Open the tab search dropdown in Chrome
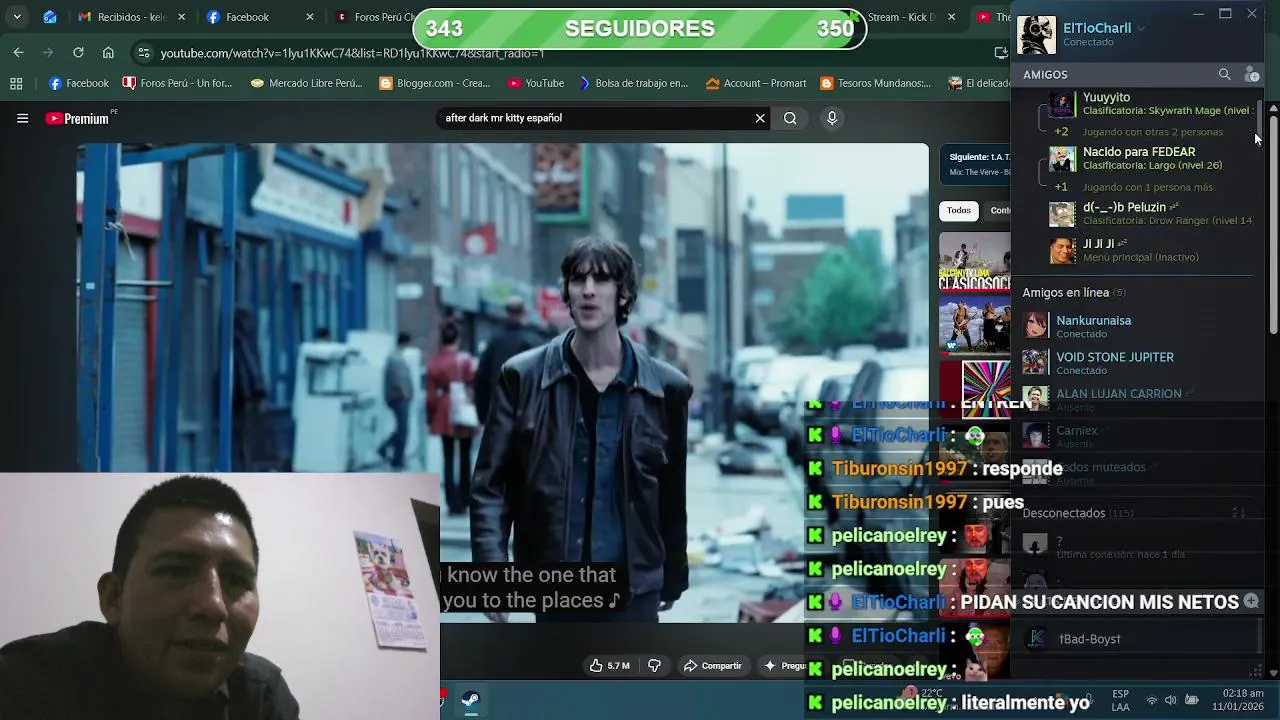The image size is (1280, 720). click(19, 17)
